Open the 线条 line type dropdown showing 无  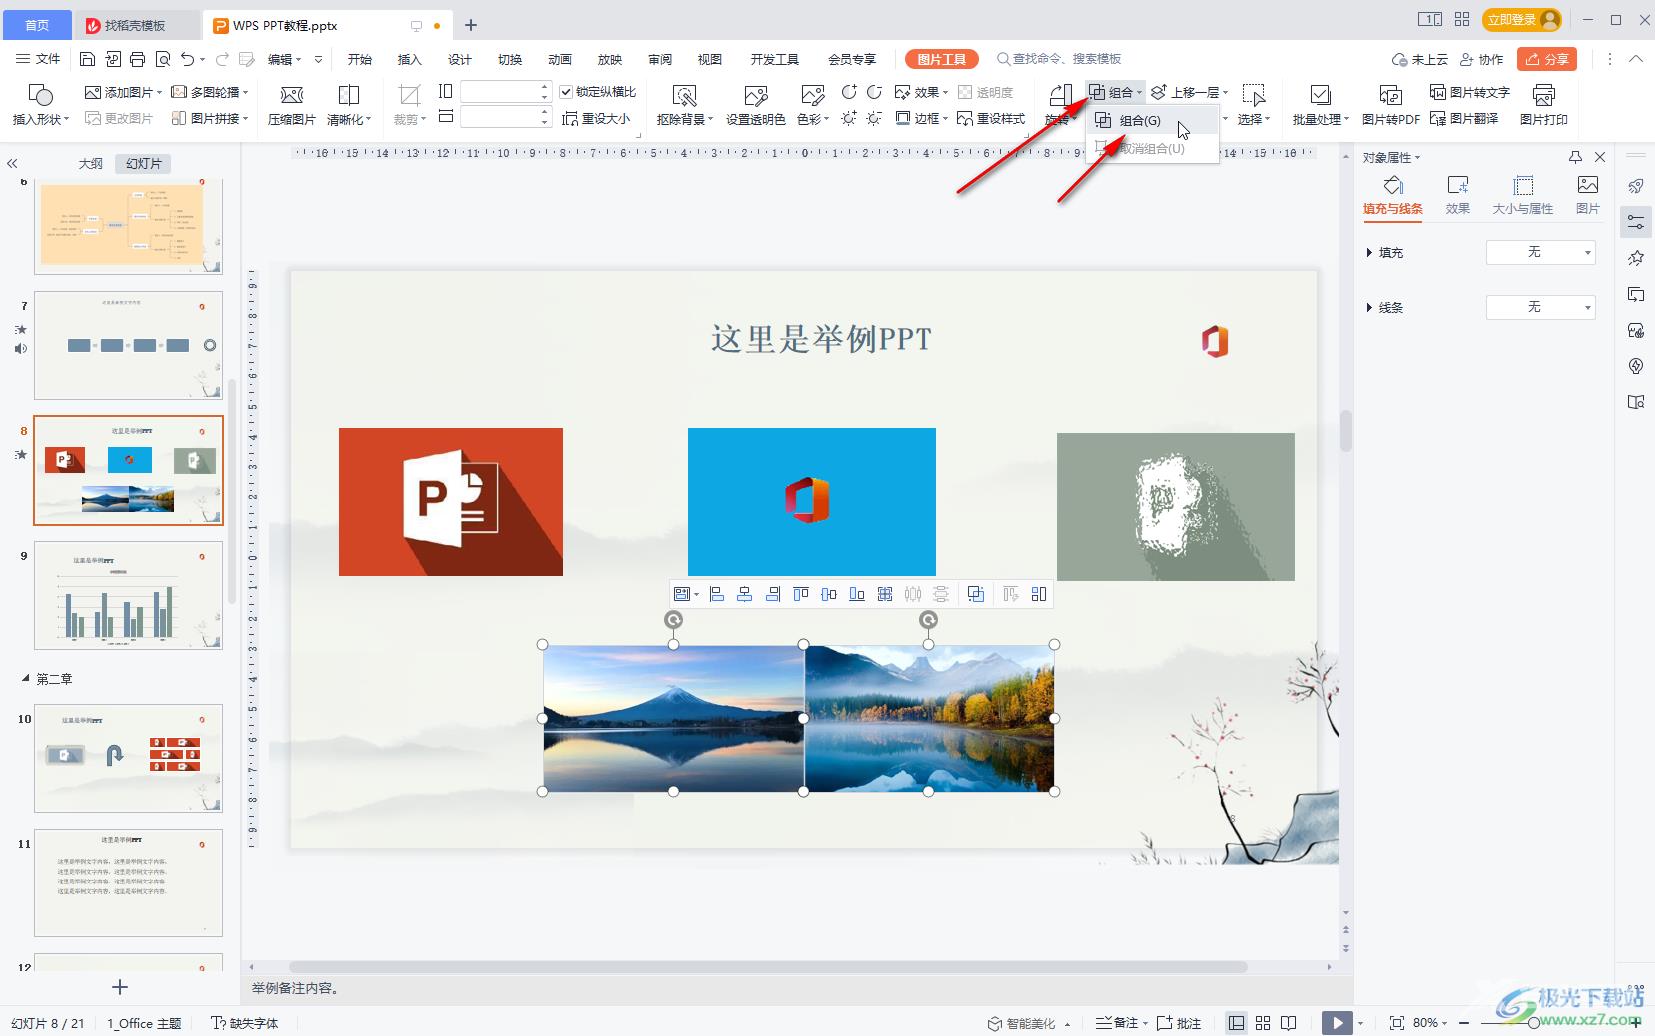tap(1540, 307)
